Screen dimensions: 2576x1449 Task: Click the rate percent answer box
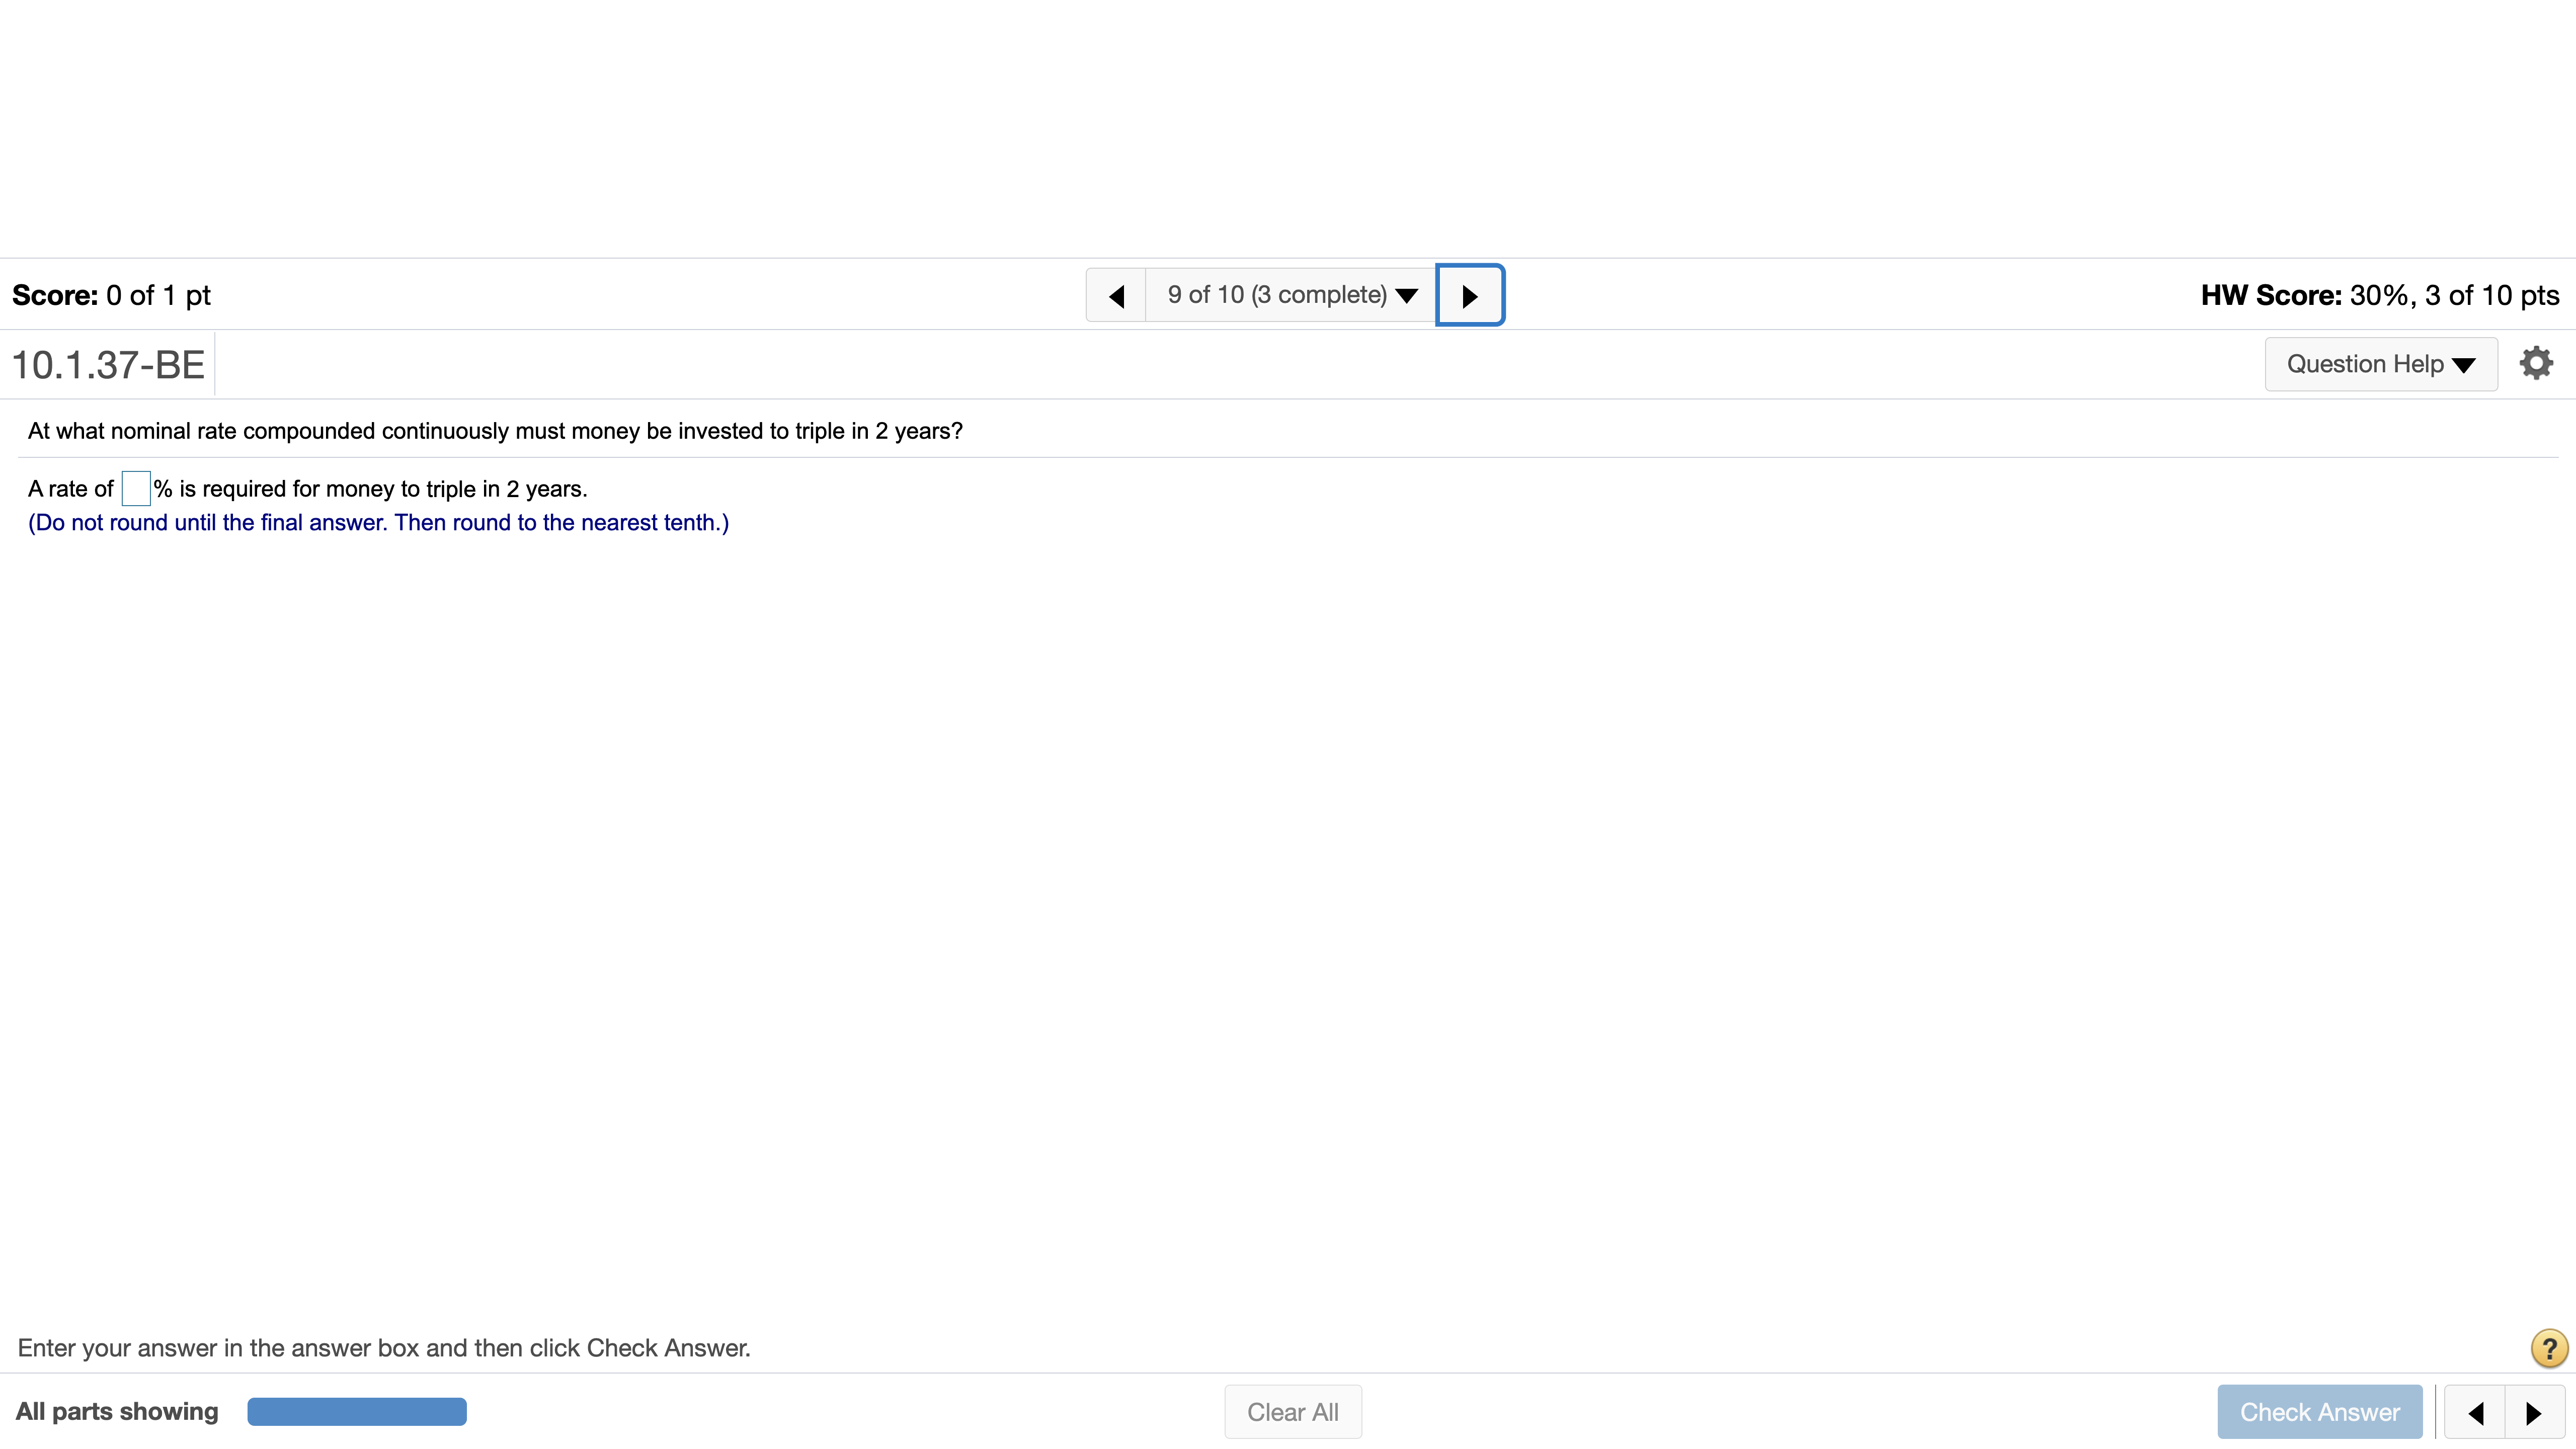[x=136, y=489]
